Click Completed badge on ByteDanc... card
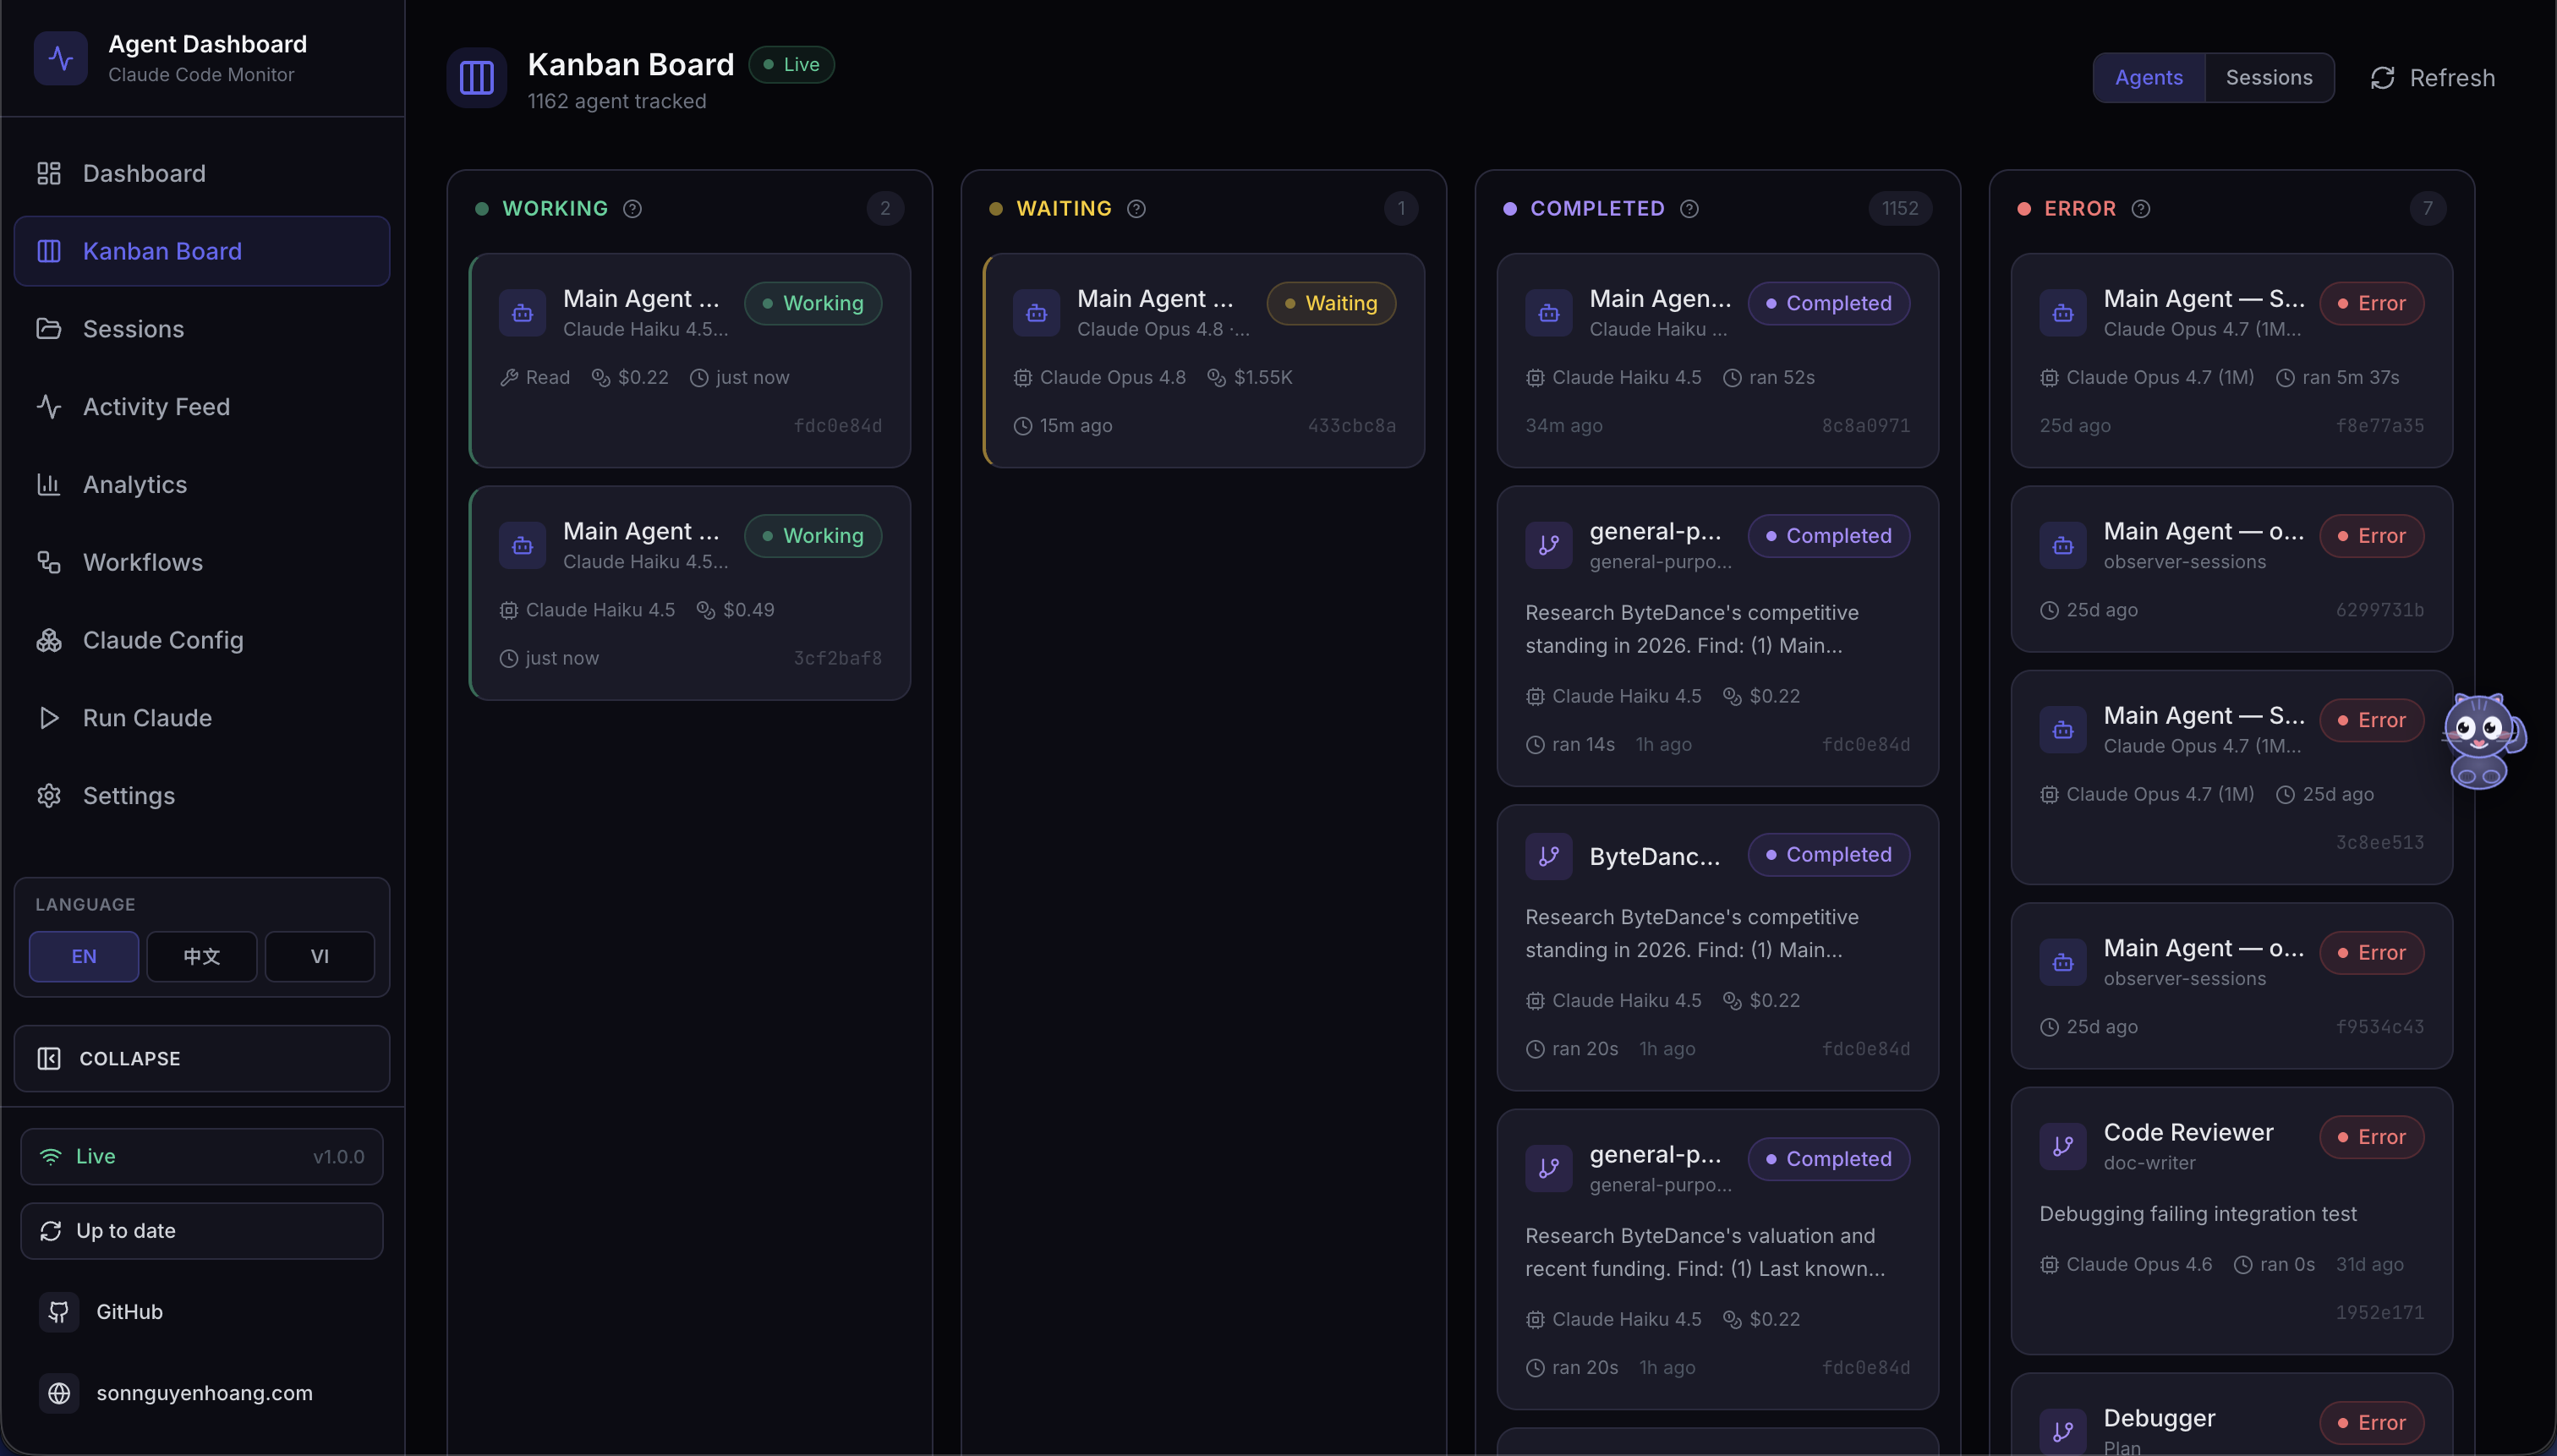Viewport: 2557px width, 1456px height. click(1829, 854)
